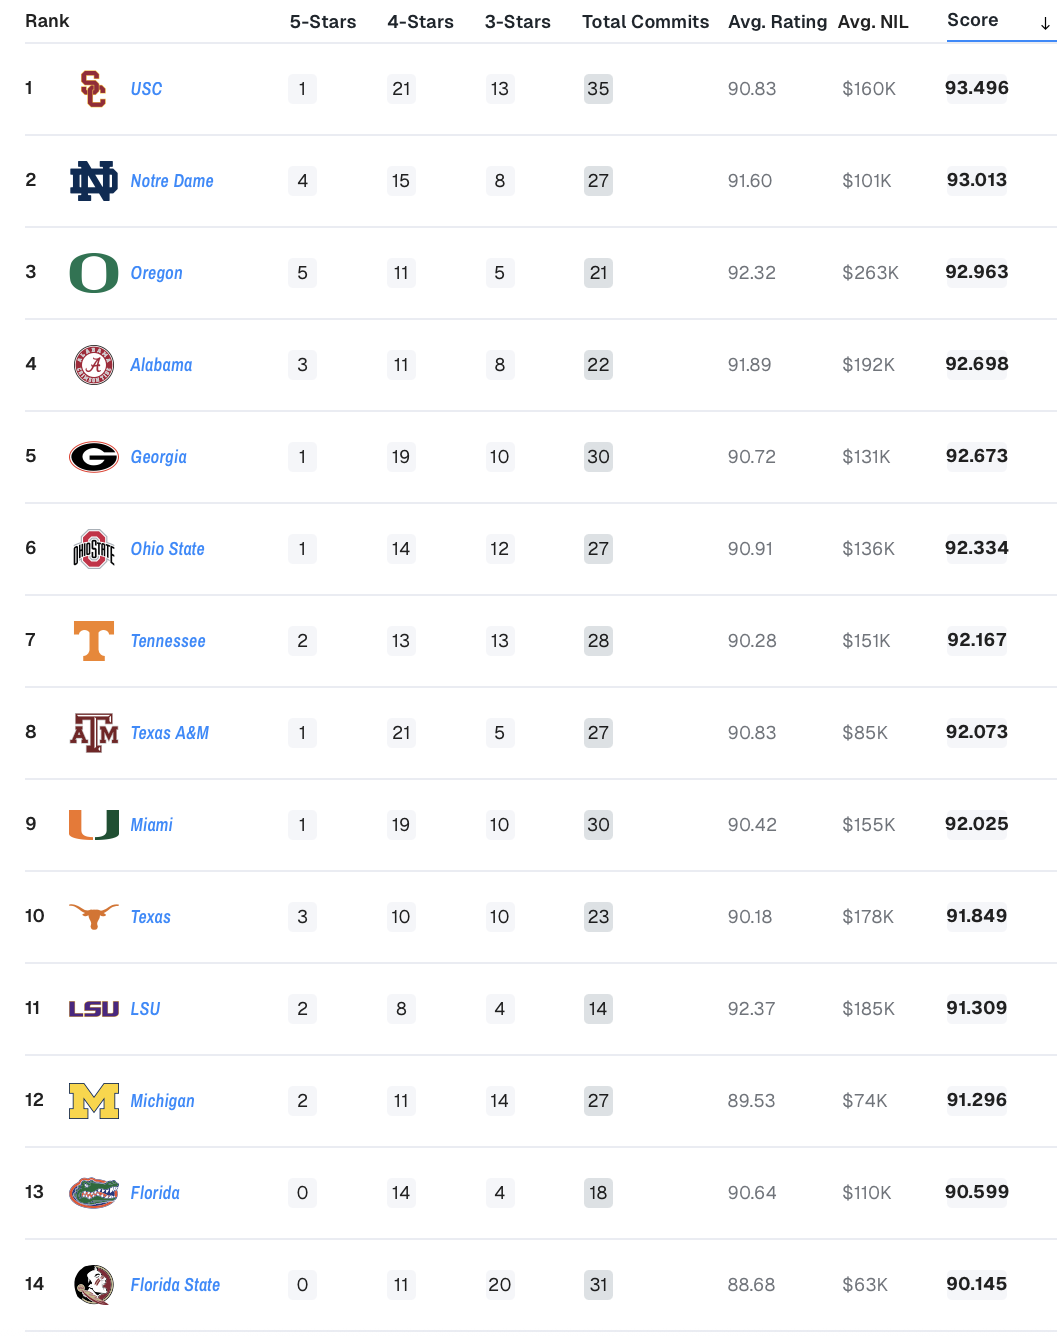Click USC's 93.496 score value
This screenshot has height=1336, width=1060.
[x=976, y=88]
